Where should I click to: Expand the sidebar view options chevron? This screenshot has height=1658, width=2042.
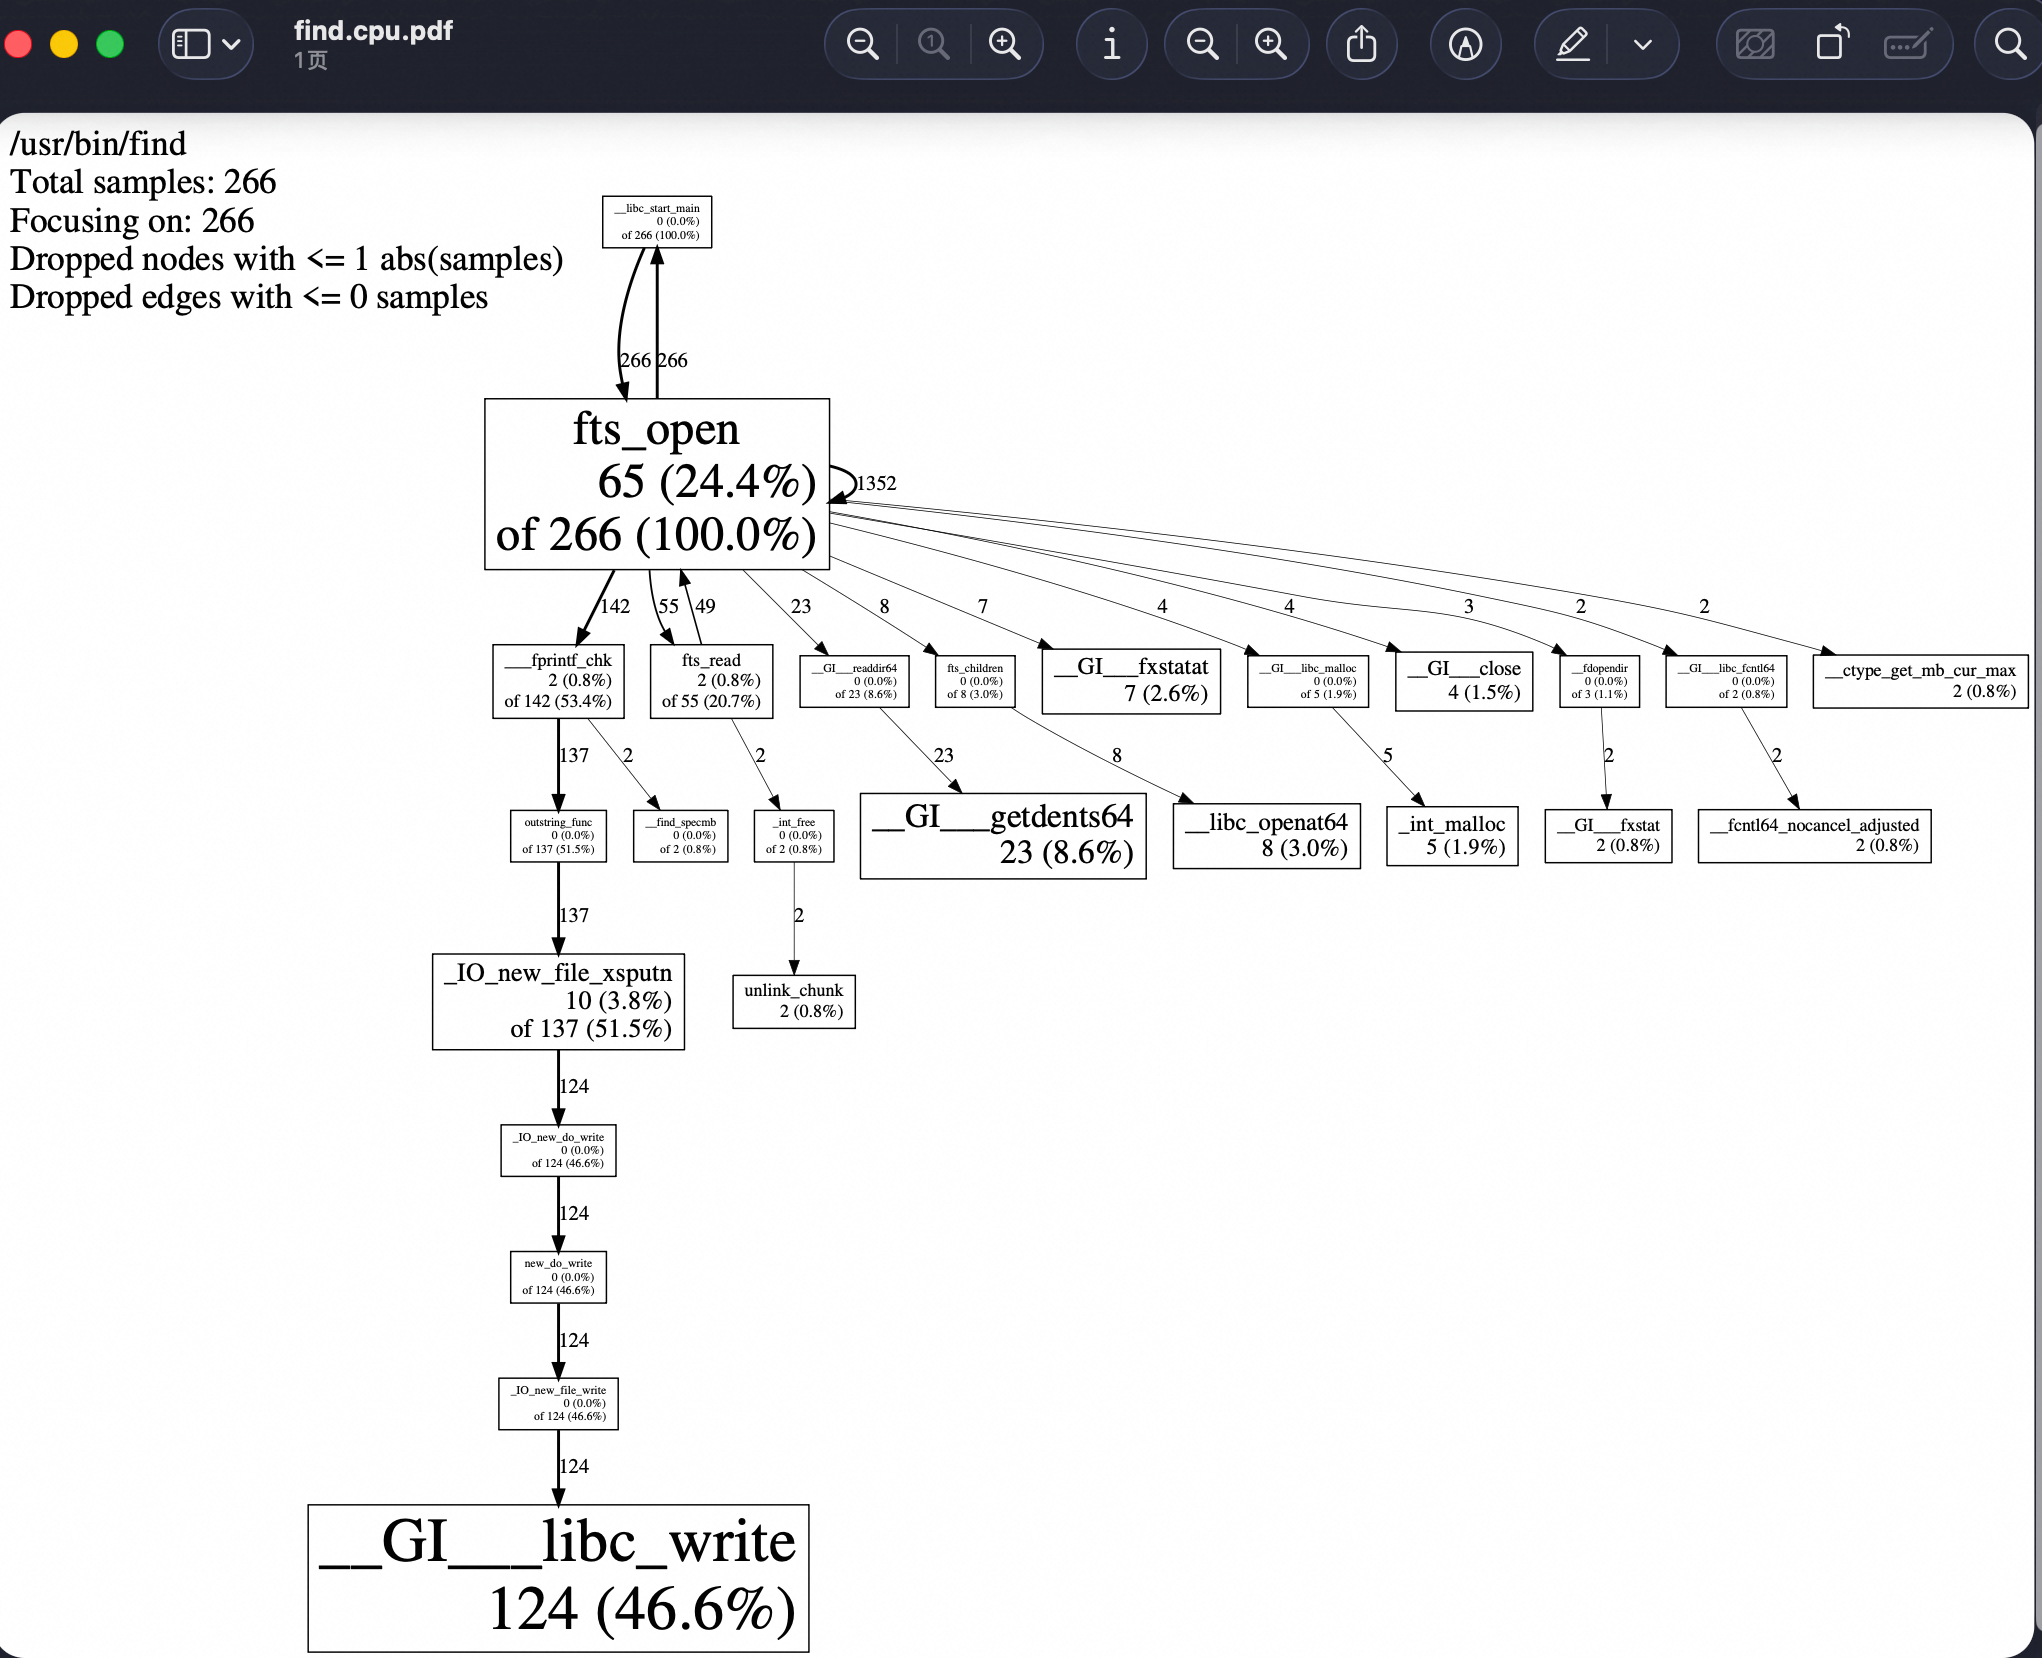(x=232, y=44)
